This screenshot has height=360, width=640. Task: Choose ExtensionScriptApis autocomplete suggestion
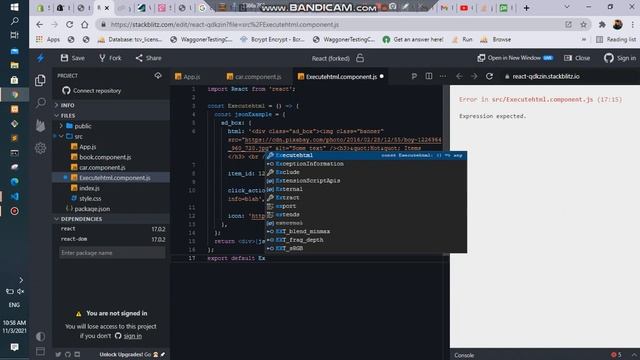(366, 180)
